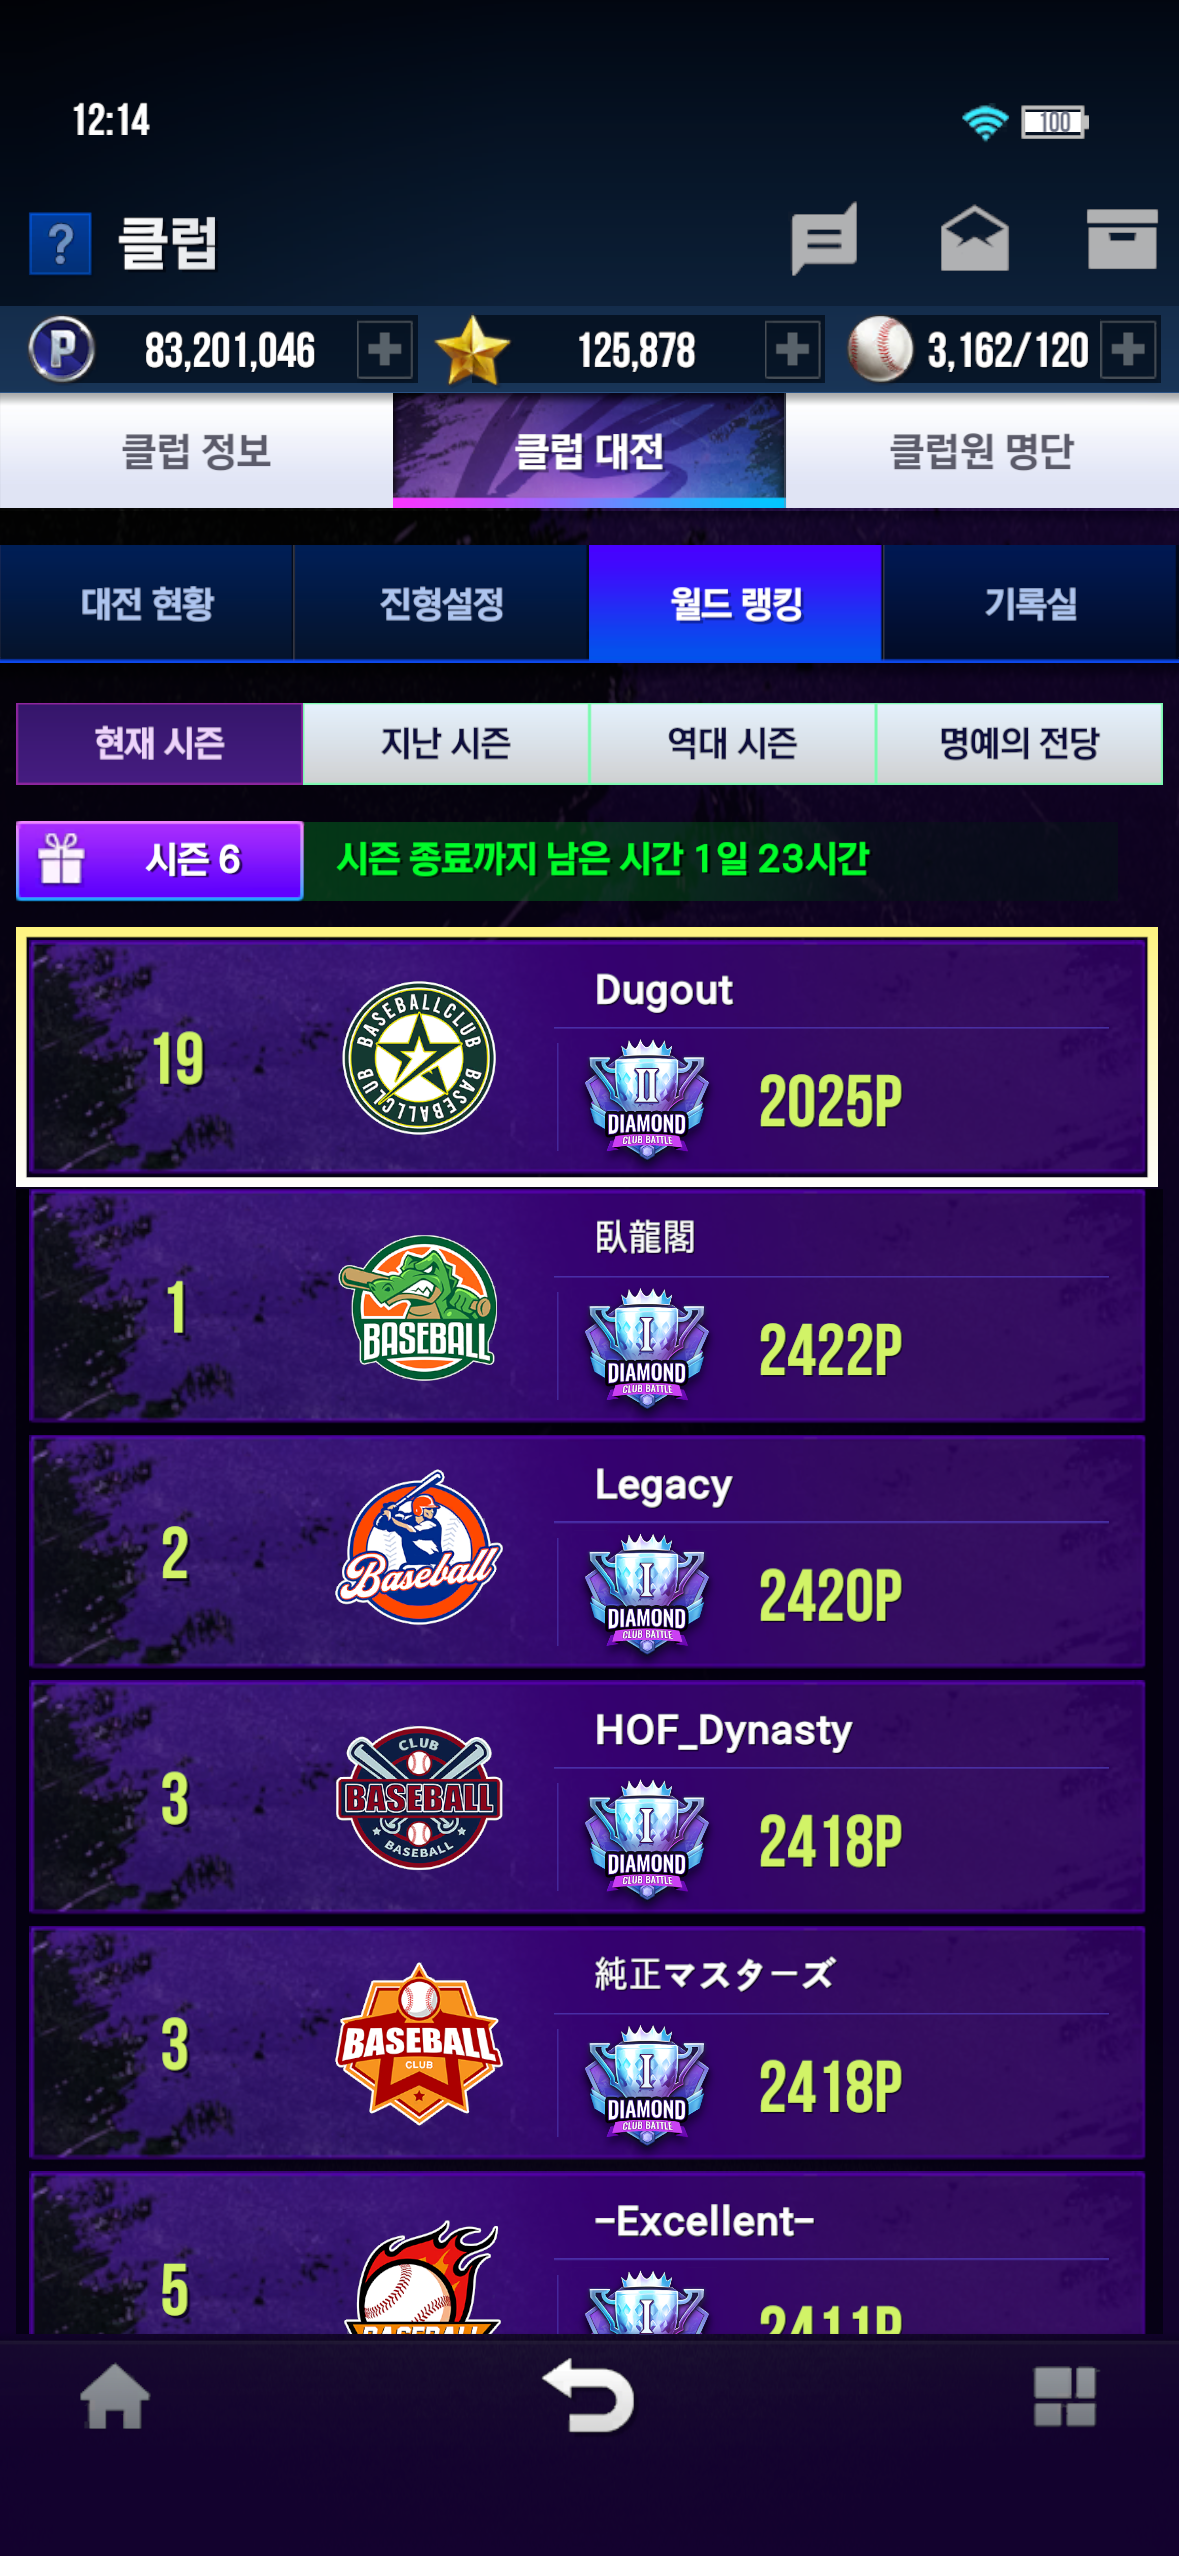Add more stars with plus button
Screen dimensions: 1179x2556
pos(793,350)
